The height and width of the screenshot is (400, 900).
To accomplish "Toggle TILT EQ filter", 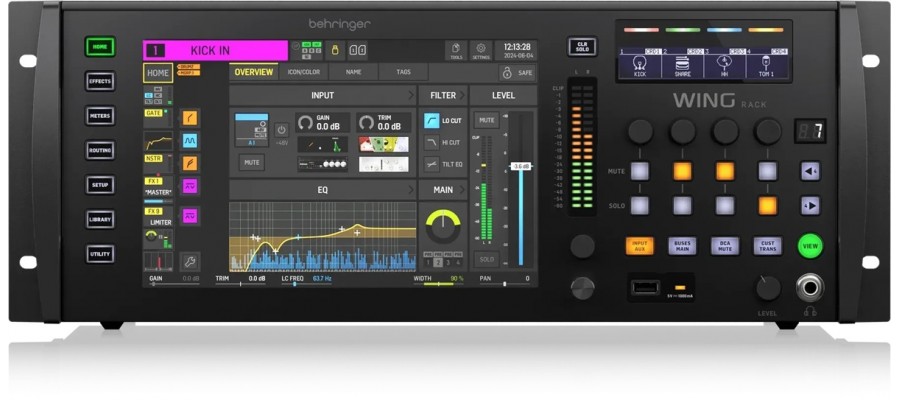I will click(x=443, y=164).
